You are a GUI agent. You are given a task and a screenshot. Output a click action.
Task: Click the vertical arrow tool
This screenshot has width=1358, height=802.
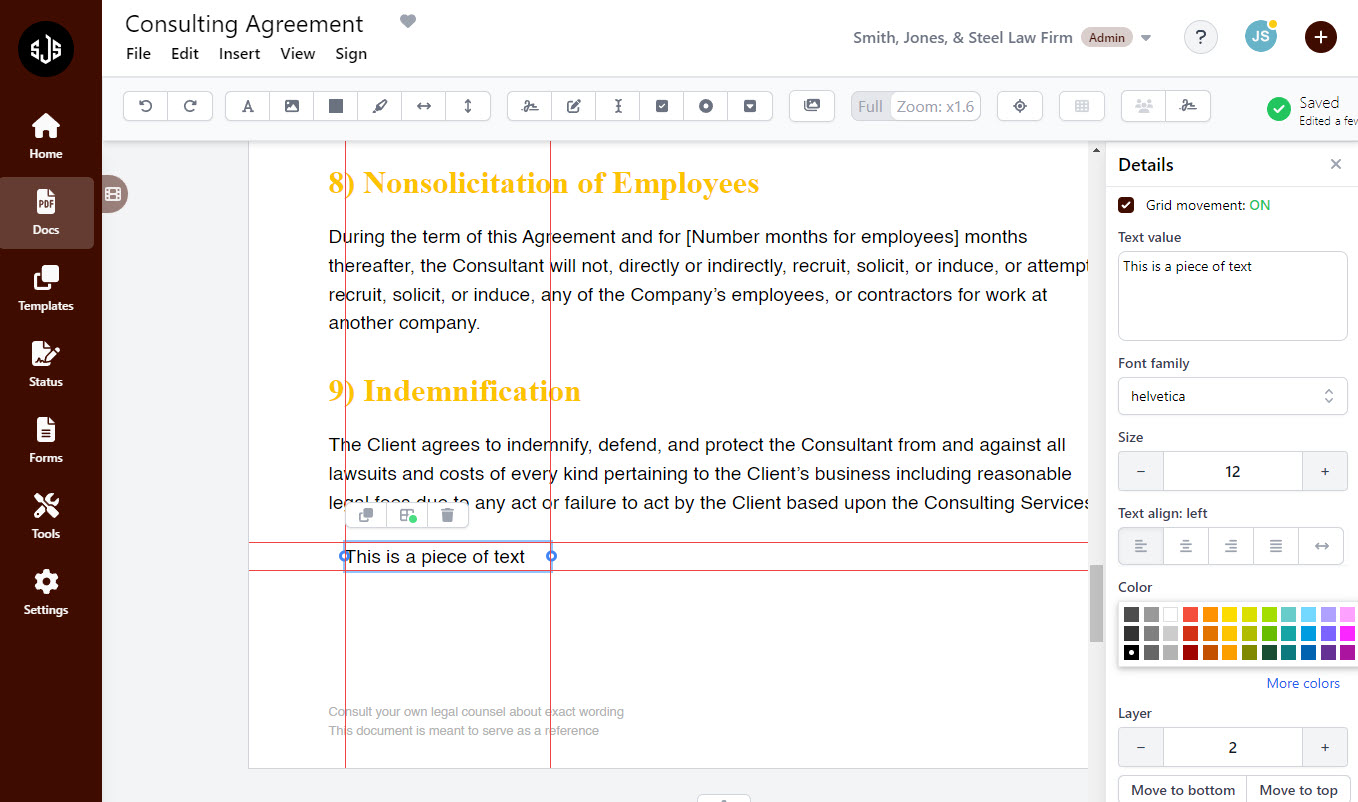(468, 106)
